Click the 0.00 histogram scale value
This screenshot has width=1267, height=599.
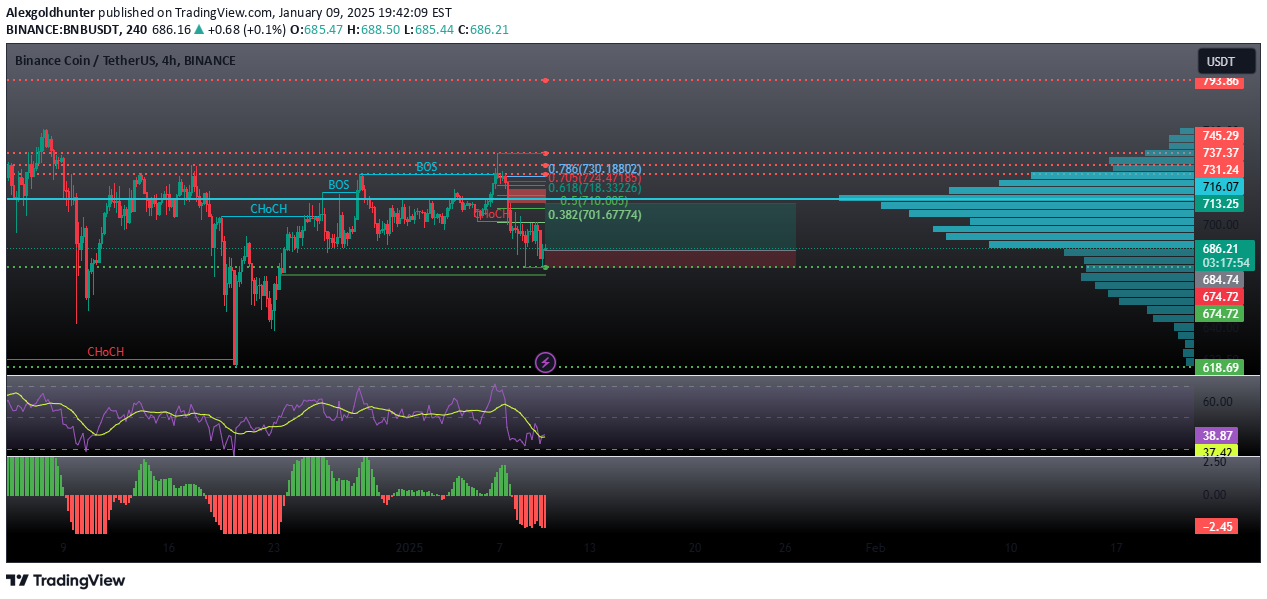coord(1216,494)
